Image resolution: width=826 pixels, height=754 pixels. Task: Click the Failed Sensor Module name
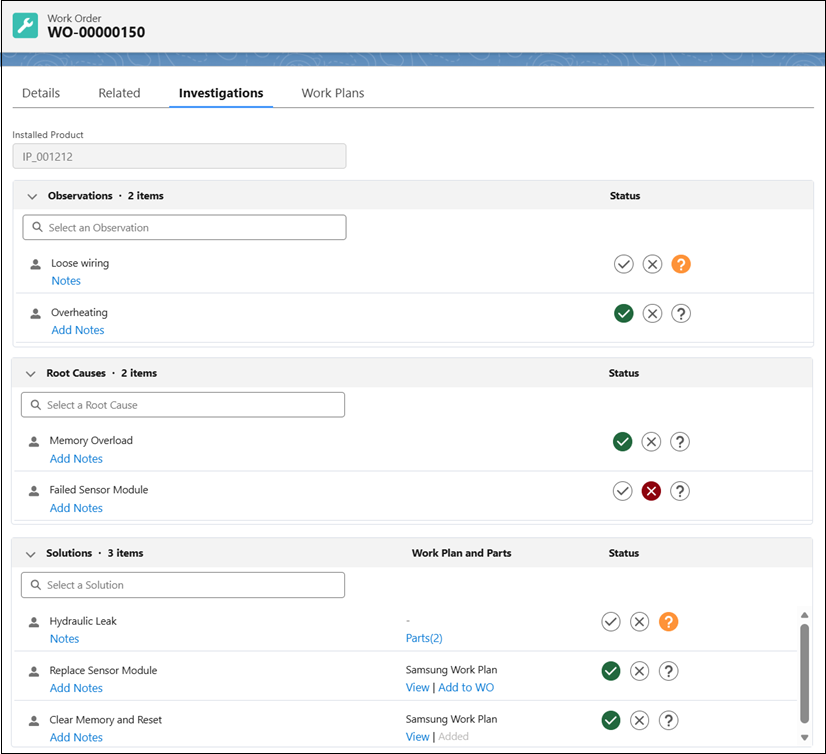click(99, 490)
